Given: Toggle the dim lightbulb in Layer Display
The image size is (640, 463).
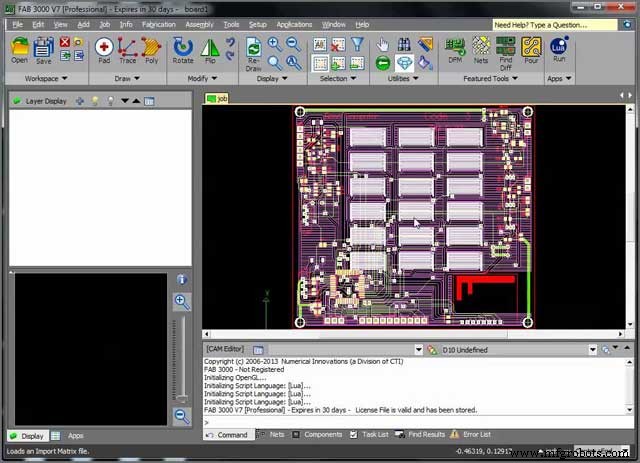Looking at the screenshot, I should [x=110, y=101].
